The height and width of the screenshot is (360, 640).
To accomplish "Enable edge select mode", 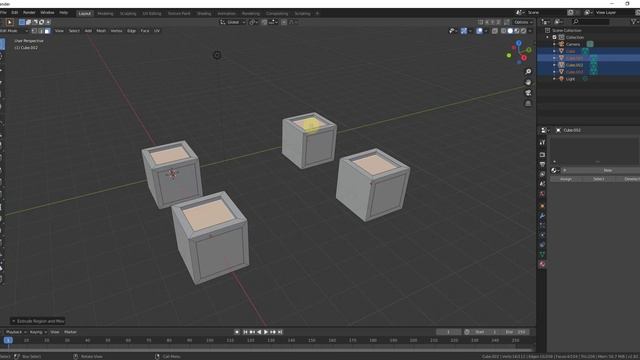I will [41, 31].
